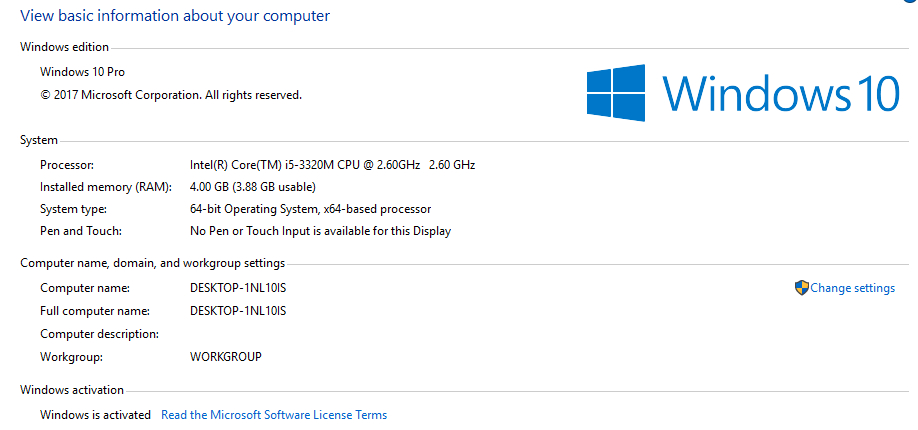The width and height of the screenshot is (918, 430).
Task: Click the Computer name, domain, workgroup header
Action: coord(153,263)
